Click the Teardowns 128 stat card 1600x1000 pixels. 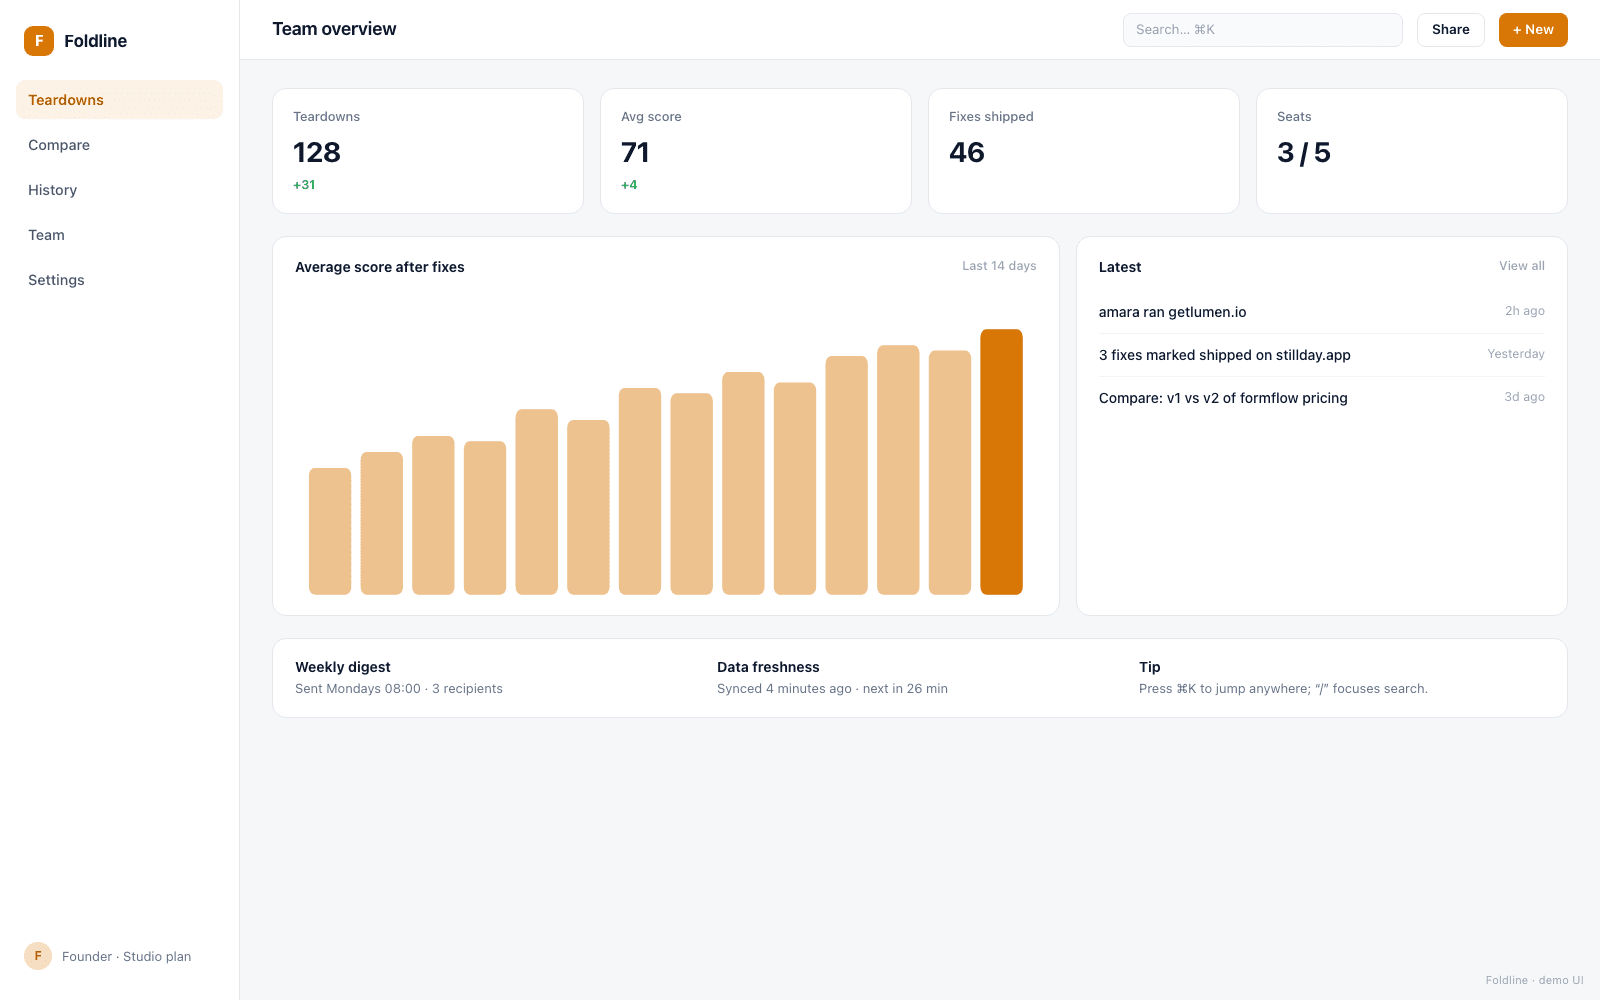pyautogui.click(x=428, y=151)
